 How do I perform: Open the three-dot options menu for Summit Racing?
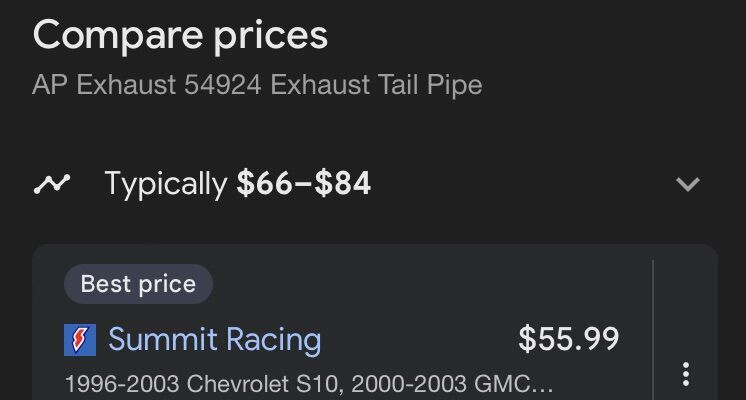tap(685, 374)
